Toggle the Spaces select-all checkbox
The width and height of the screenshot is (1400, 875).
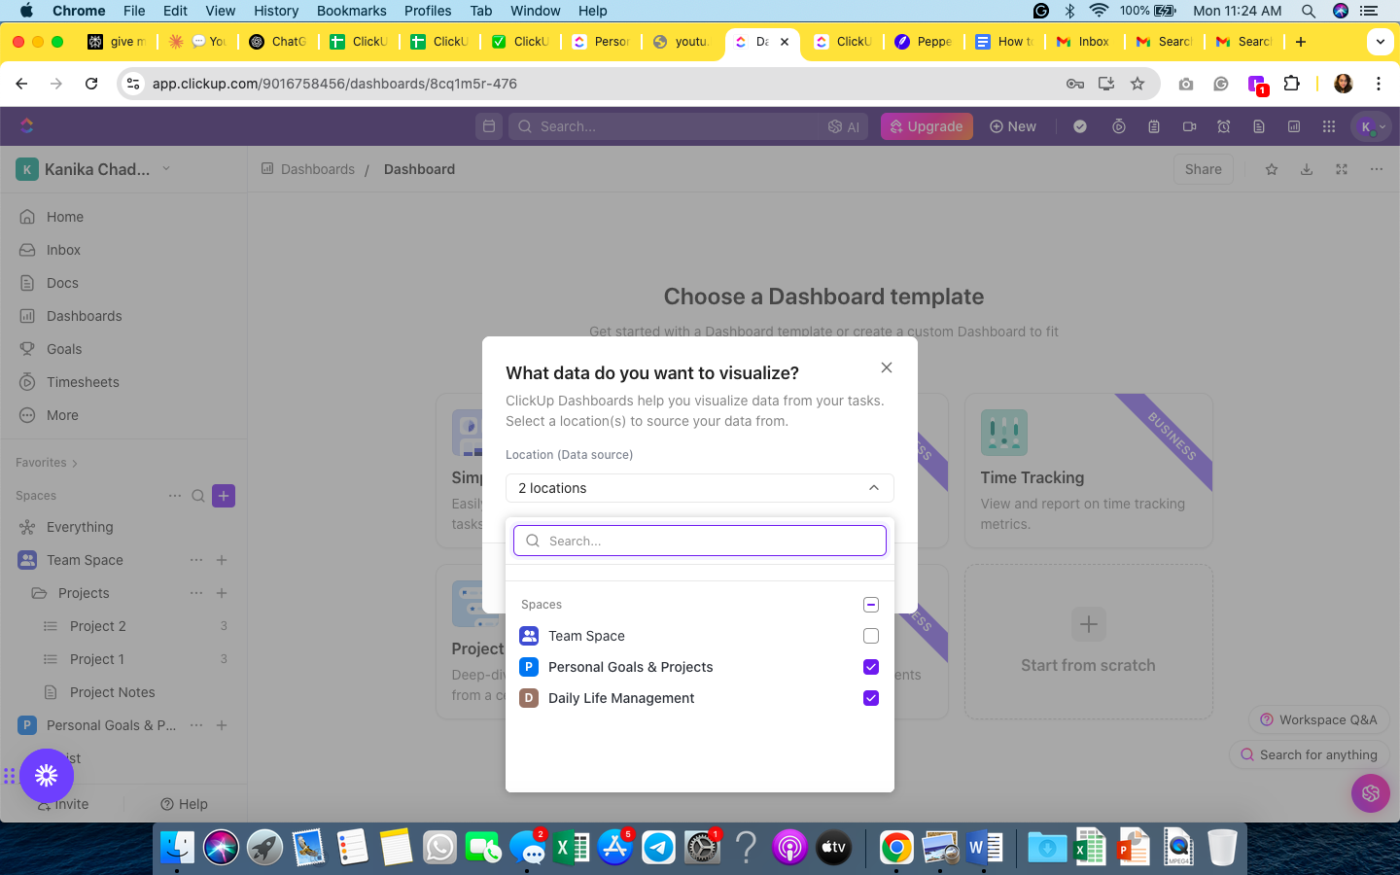click(870, 605)
